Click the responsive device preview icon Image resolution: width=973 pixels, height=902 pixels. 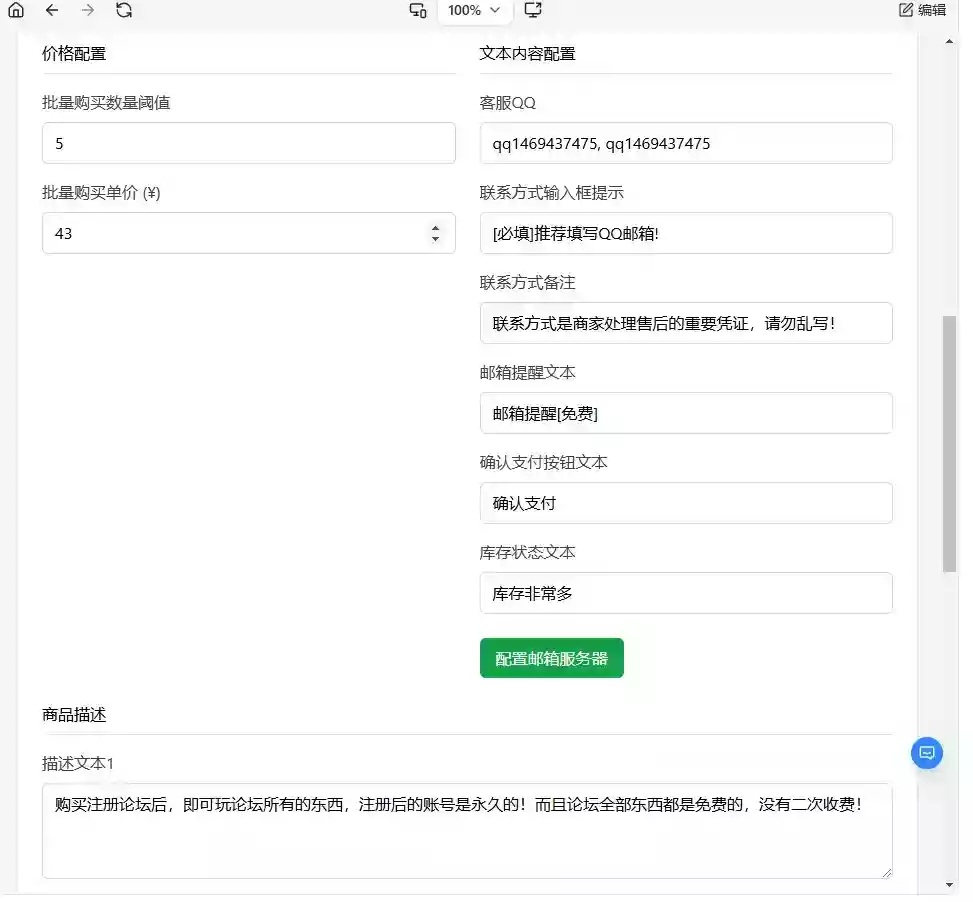[418, 11]
